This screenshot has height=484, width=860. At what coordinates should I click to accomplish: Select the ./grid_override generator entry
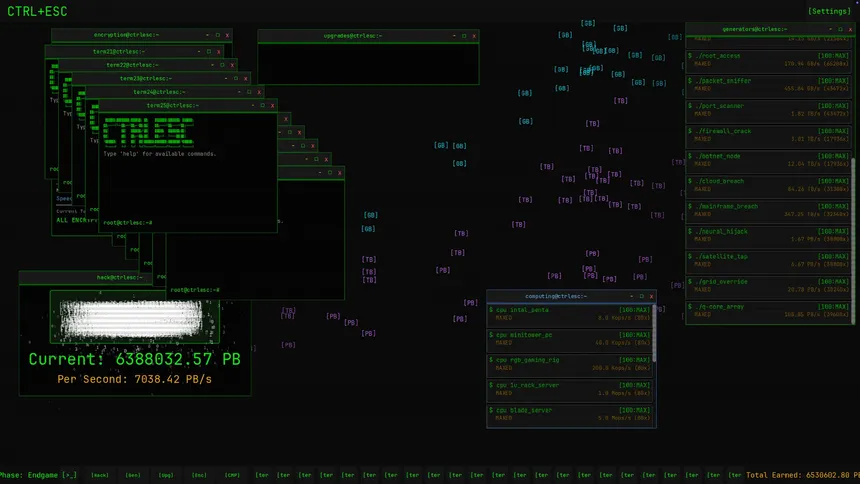768,285
